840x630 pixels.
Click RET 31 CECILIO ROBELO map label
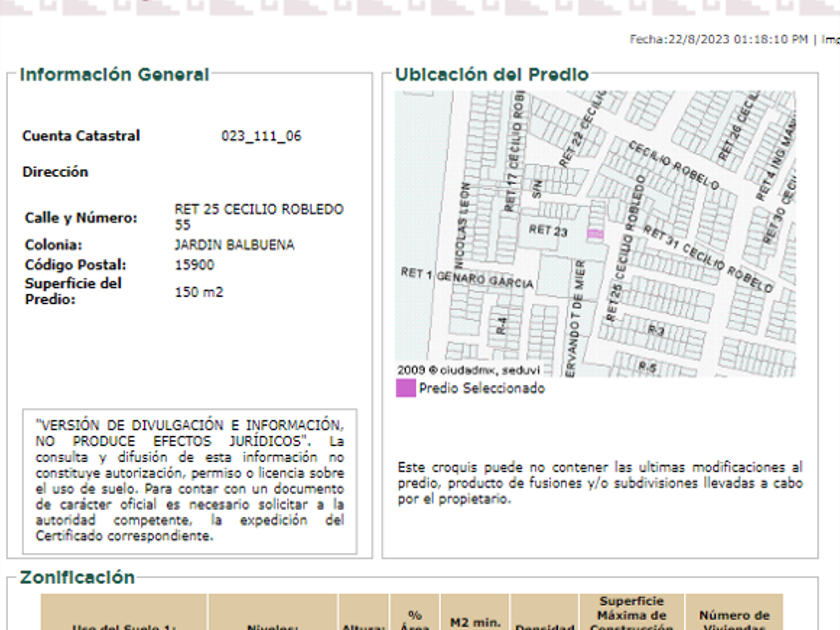708,258
